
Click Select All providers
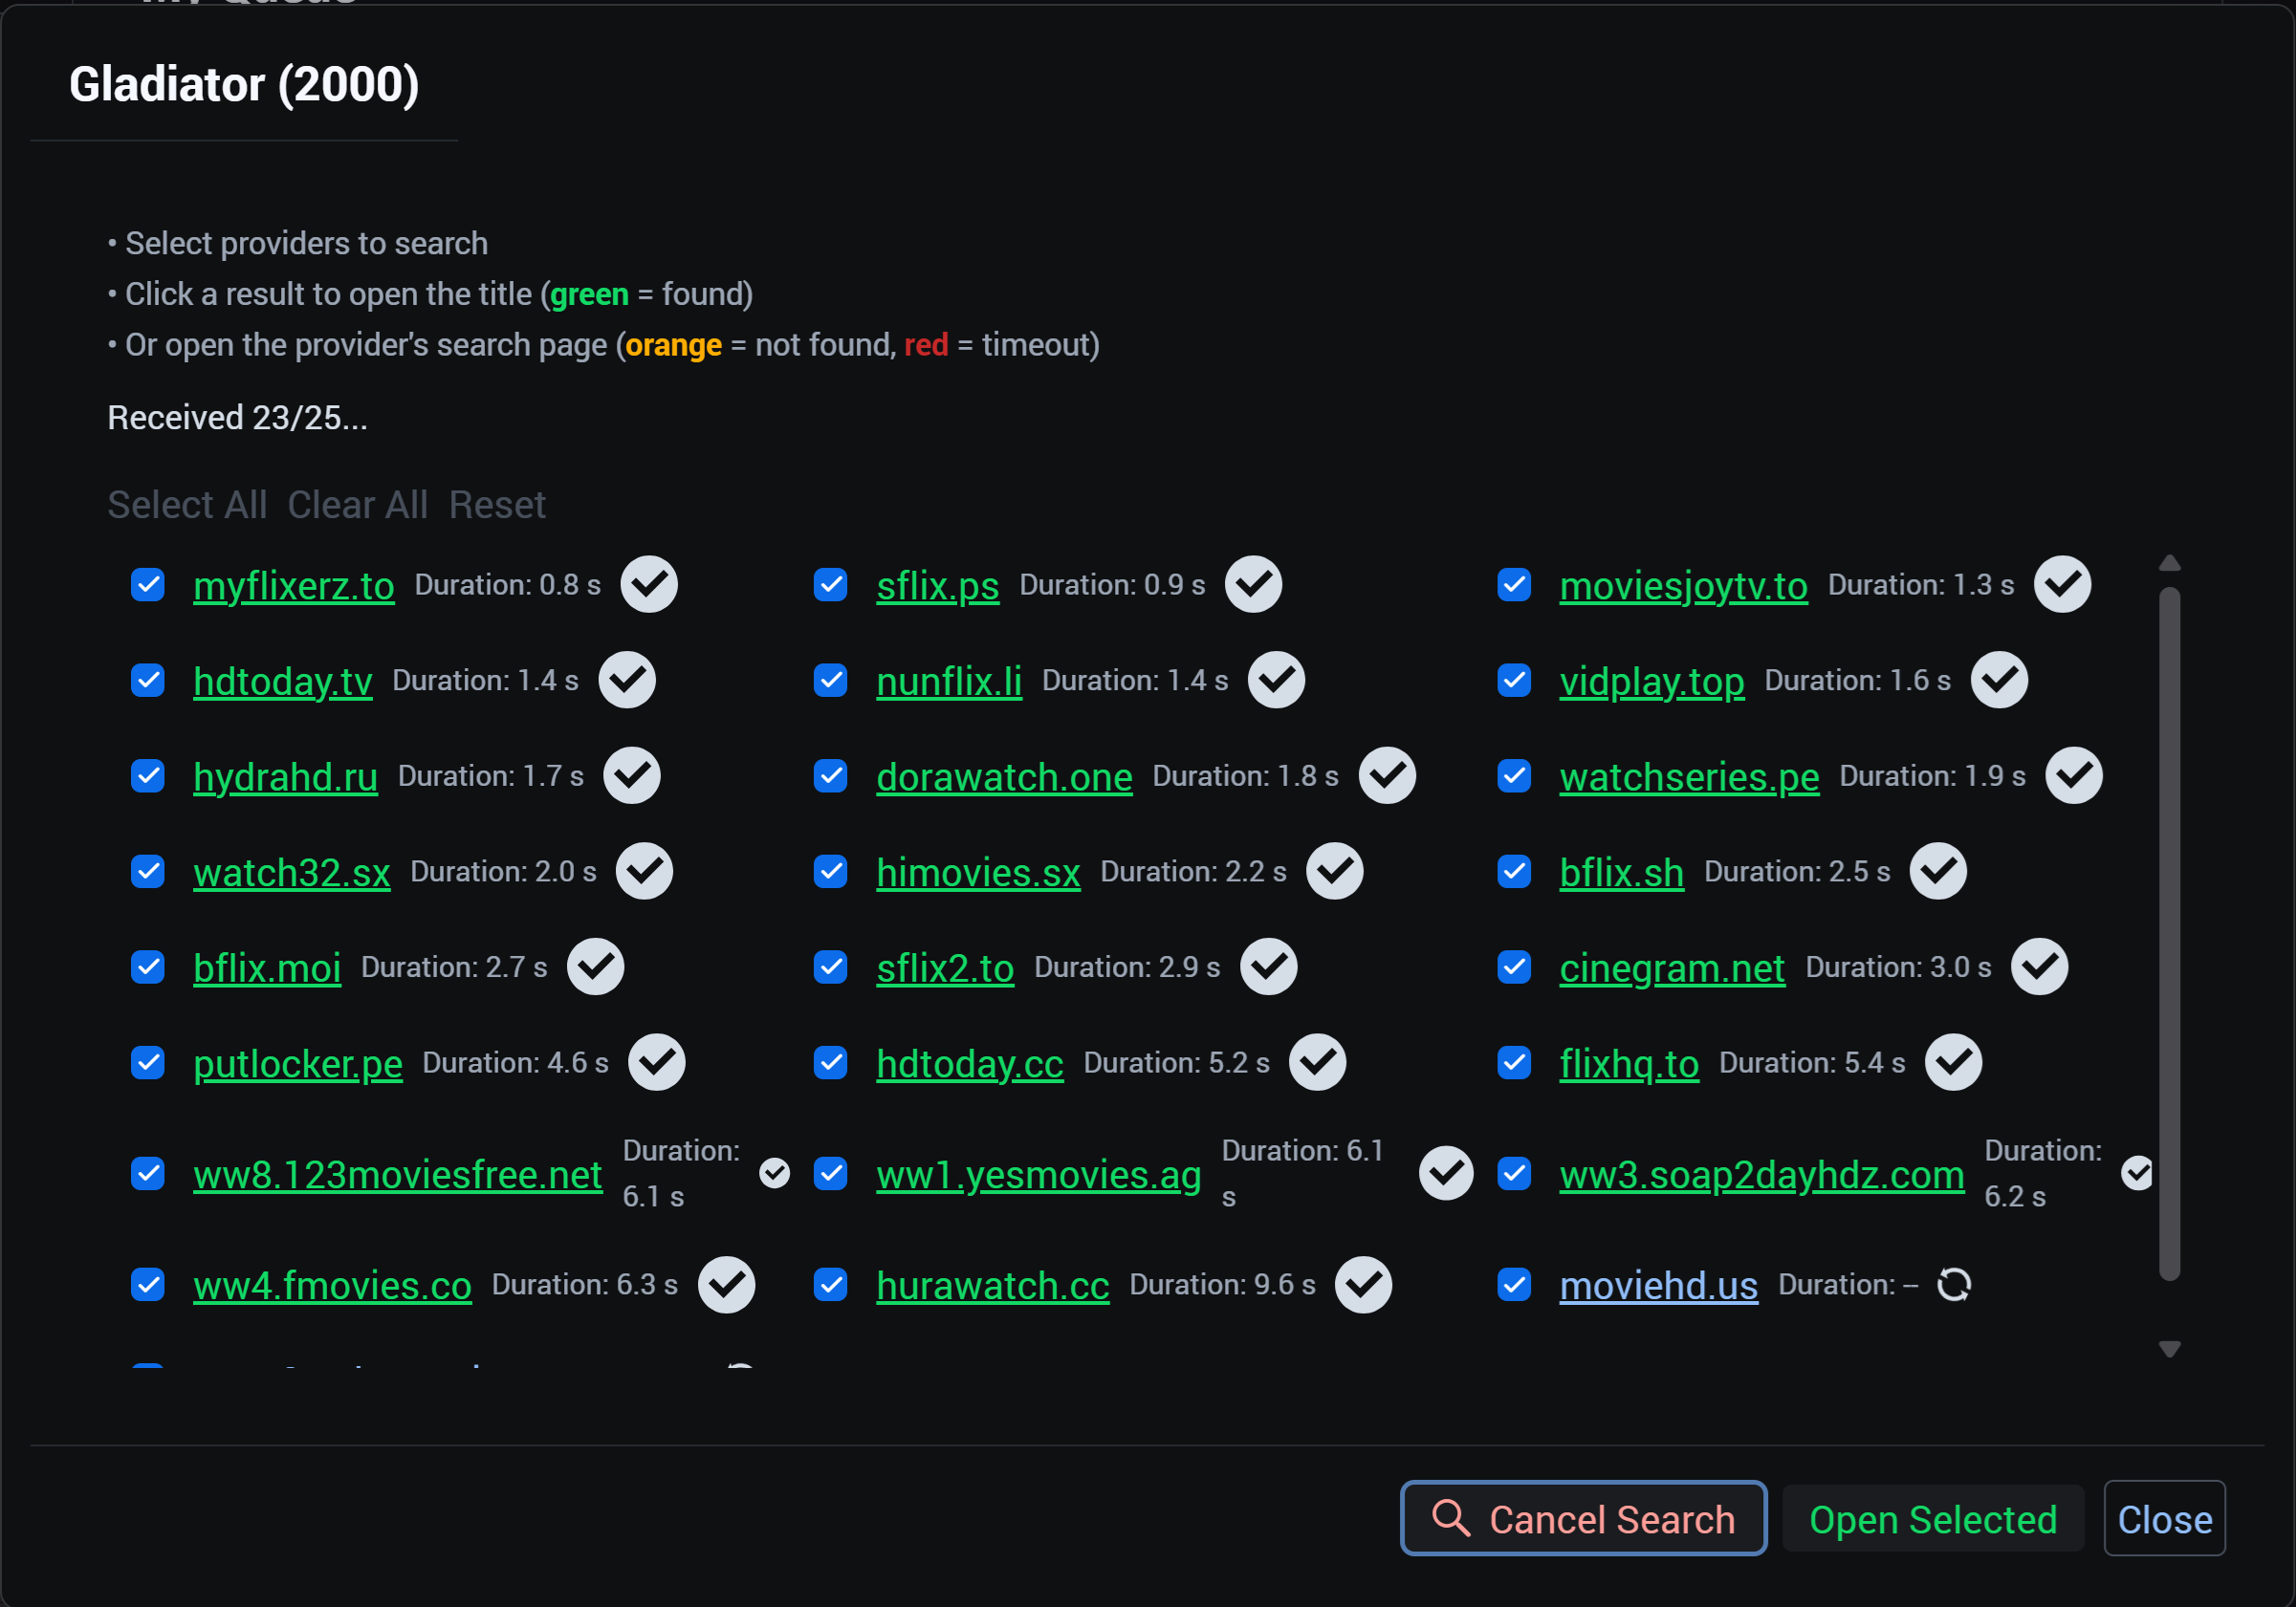[187, 505]
